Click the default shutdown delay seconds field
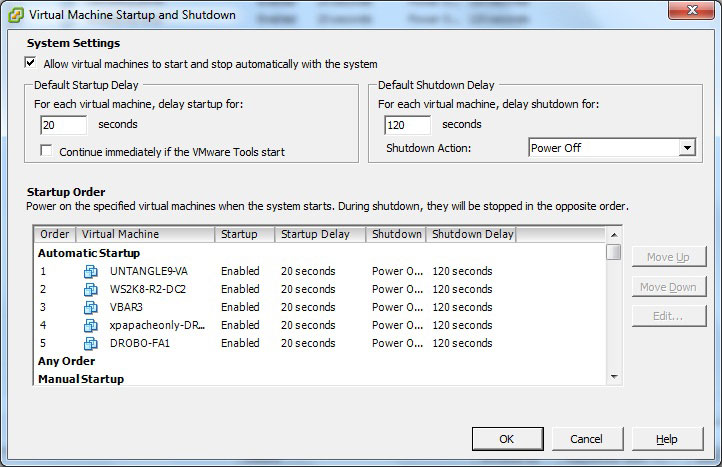The width and height of the screenshot is (722, 467). click(x=408, y=125)
